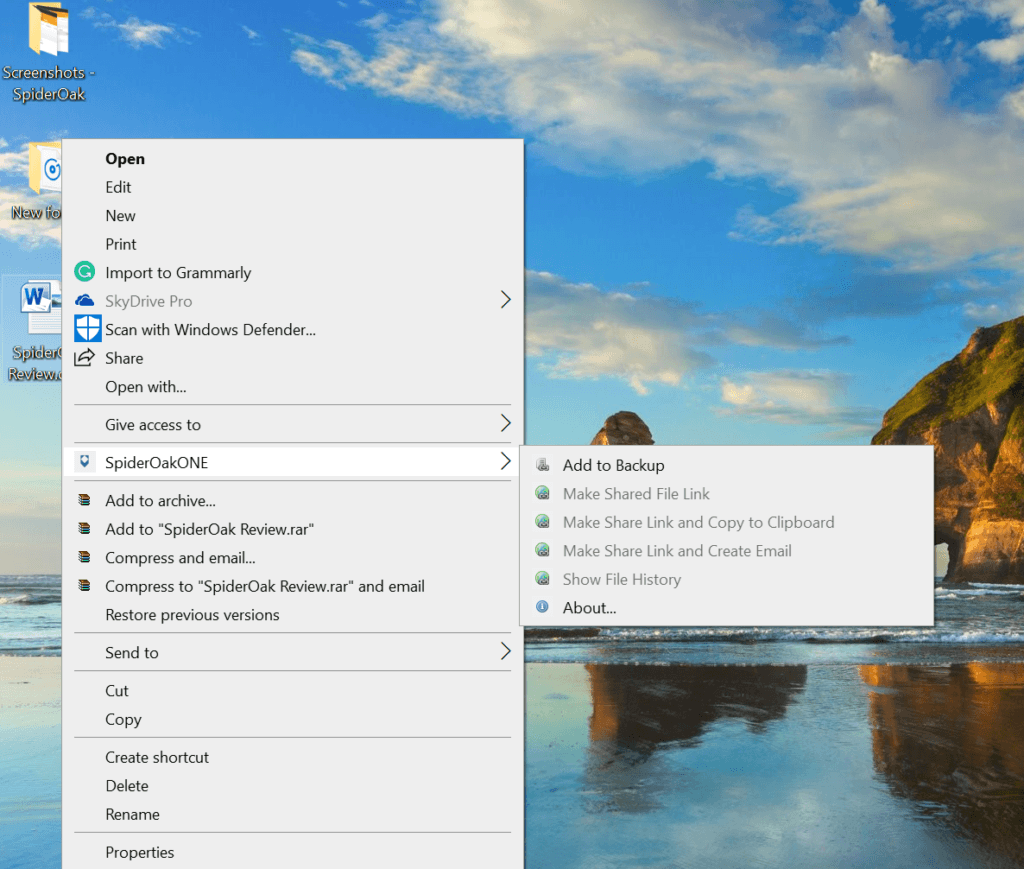
Task: Select Create shortcut
Action: [x=293, y=757]
